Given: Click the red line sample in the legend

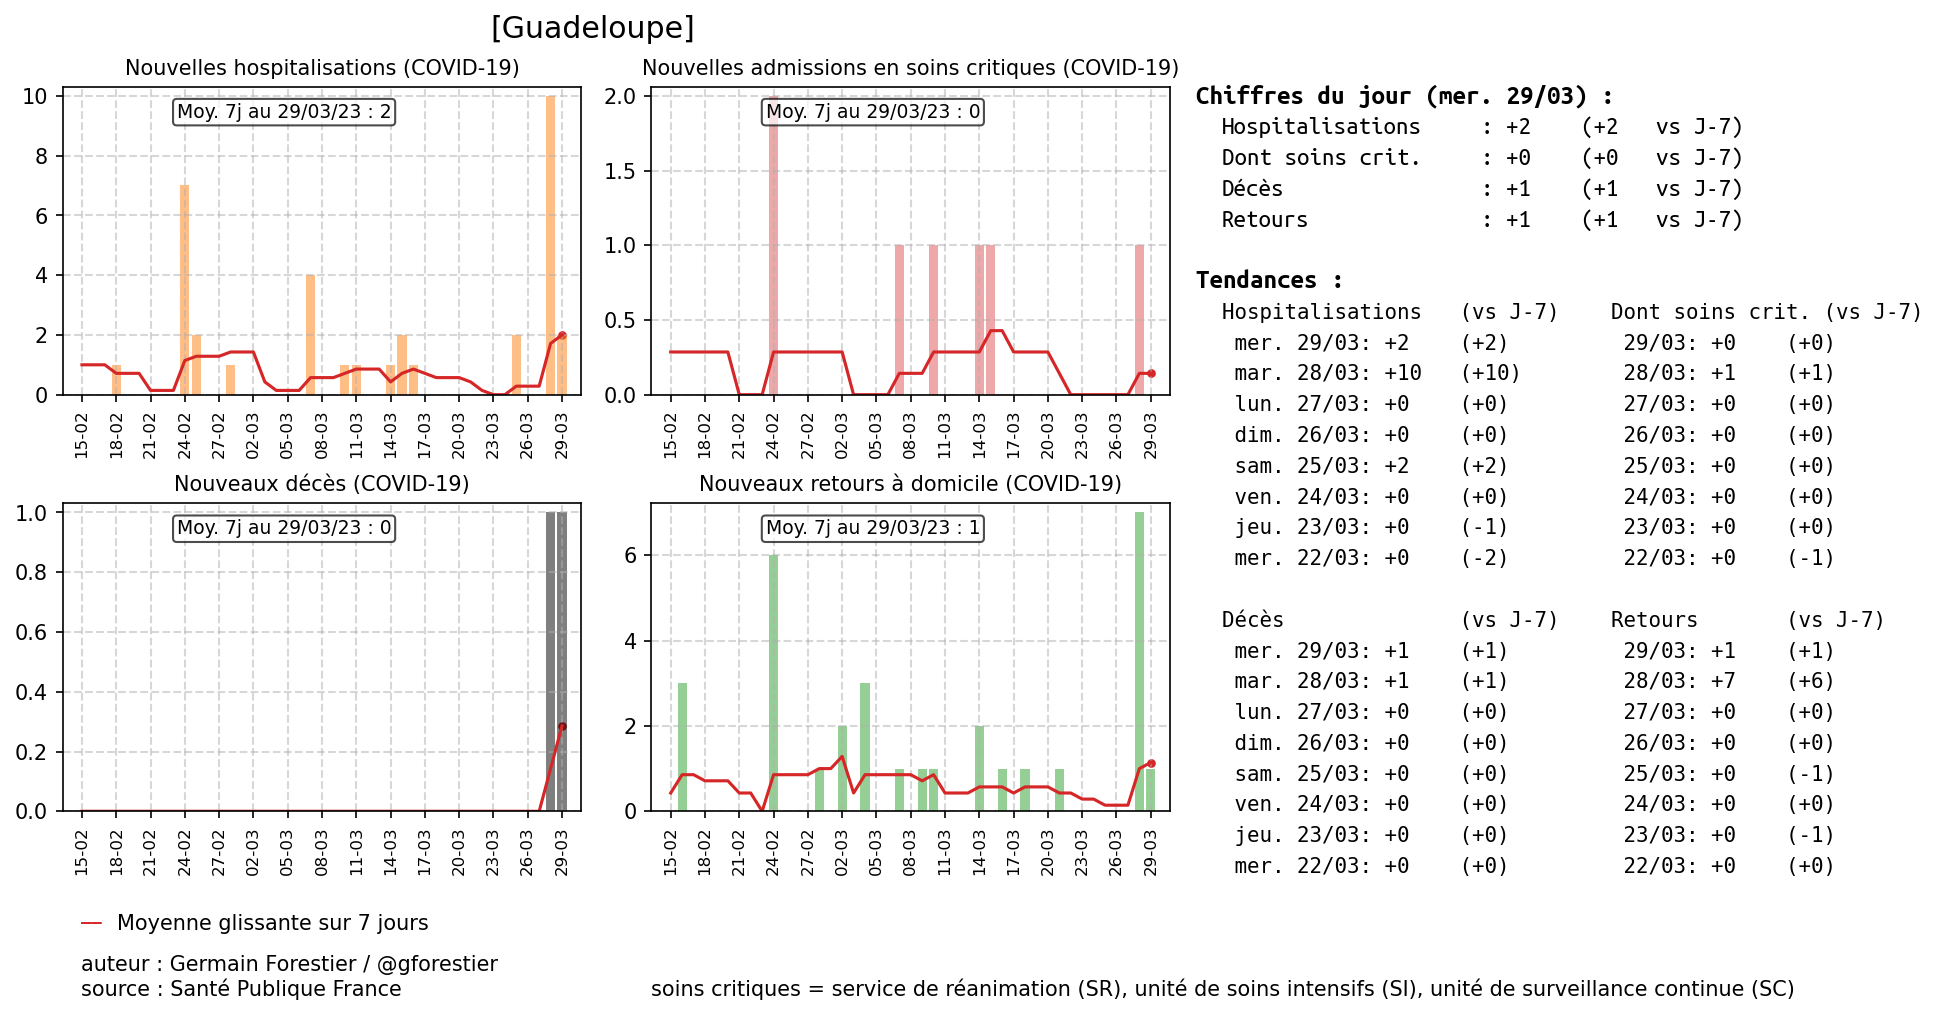Looking at the screenshot, I should tap(91, 923).
